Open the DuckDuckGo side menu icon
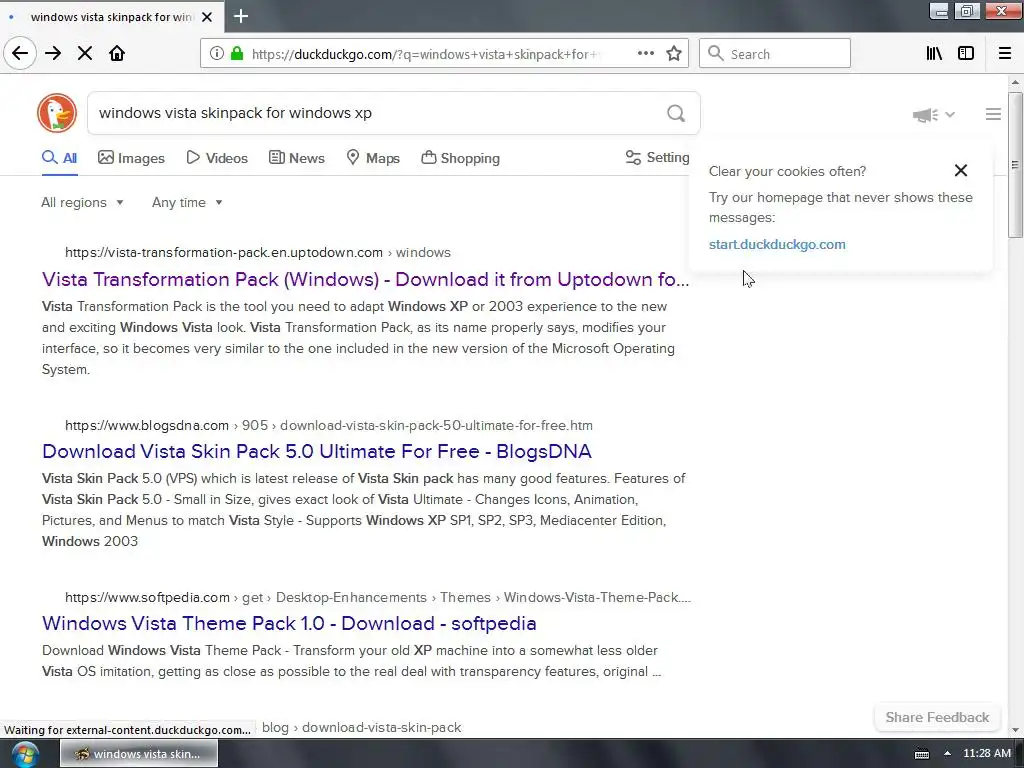The image size is (1024, 768). [993, 114]
